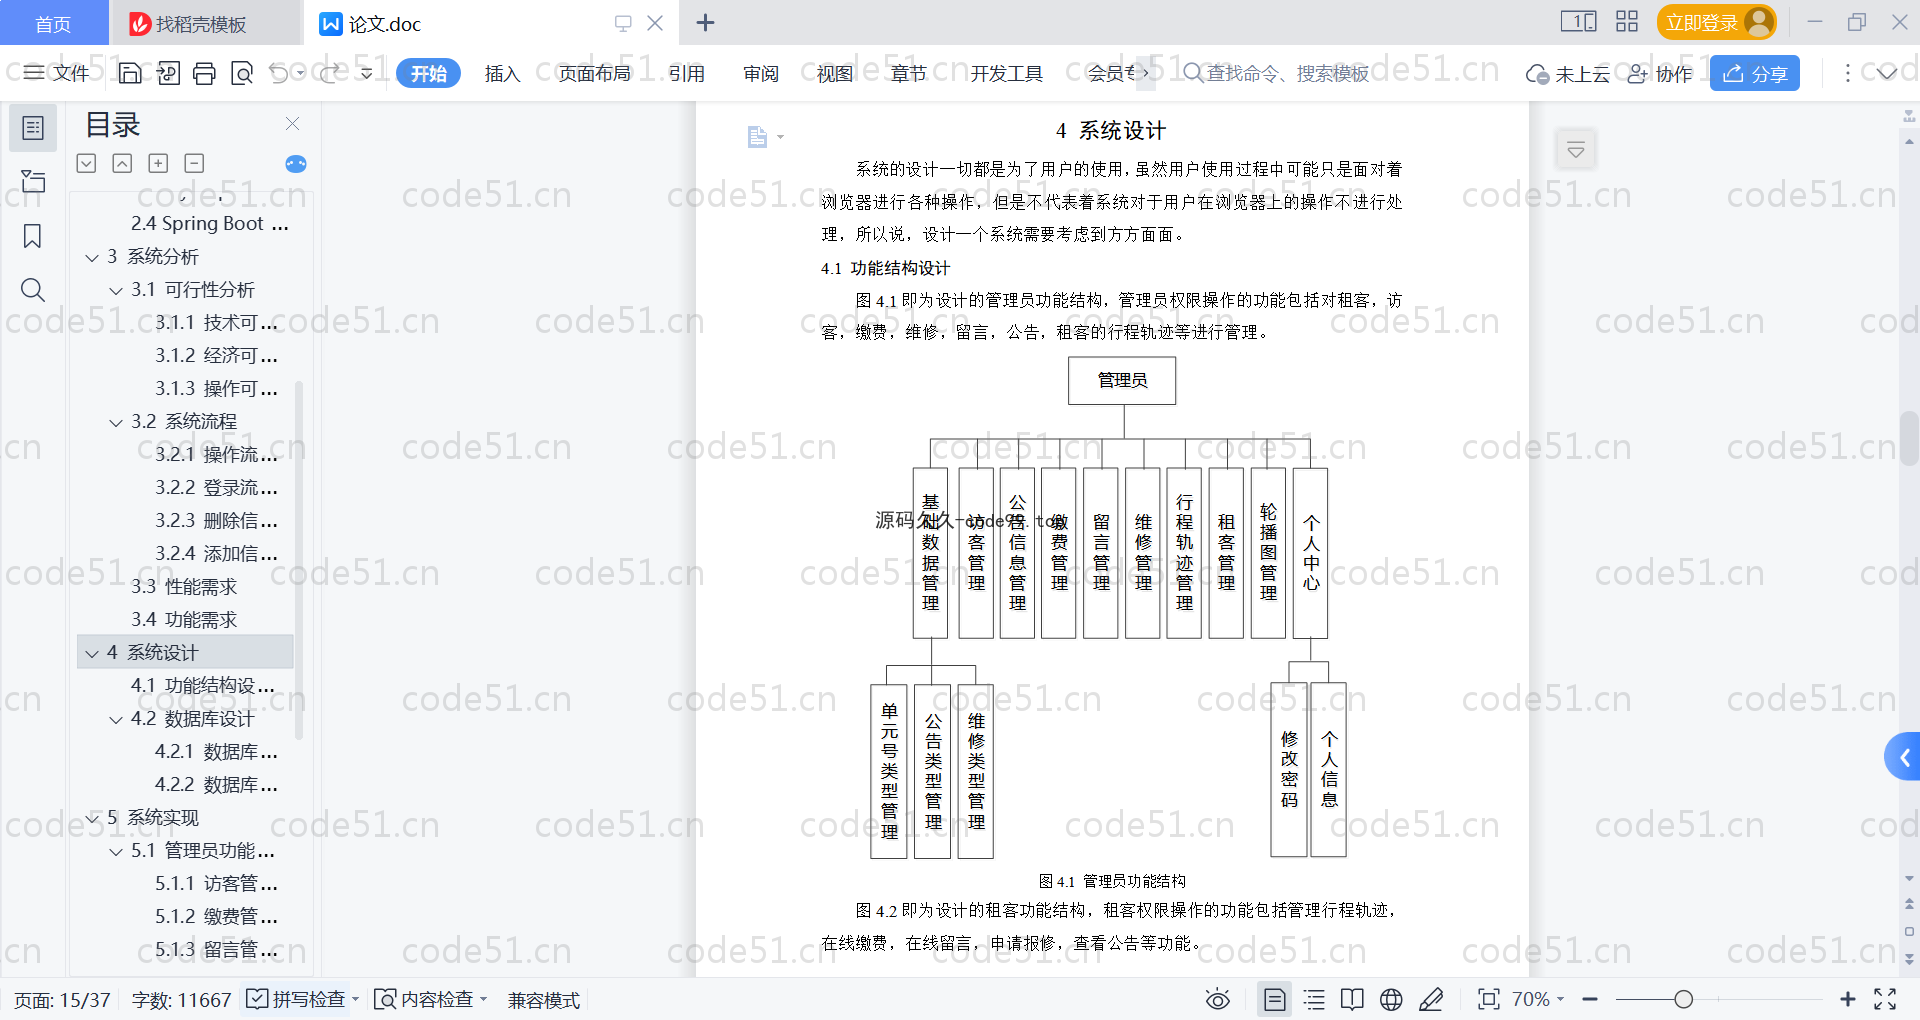Switch to web layout view icon

[x=1391, y=999]
